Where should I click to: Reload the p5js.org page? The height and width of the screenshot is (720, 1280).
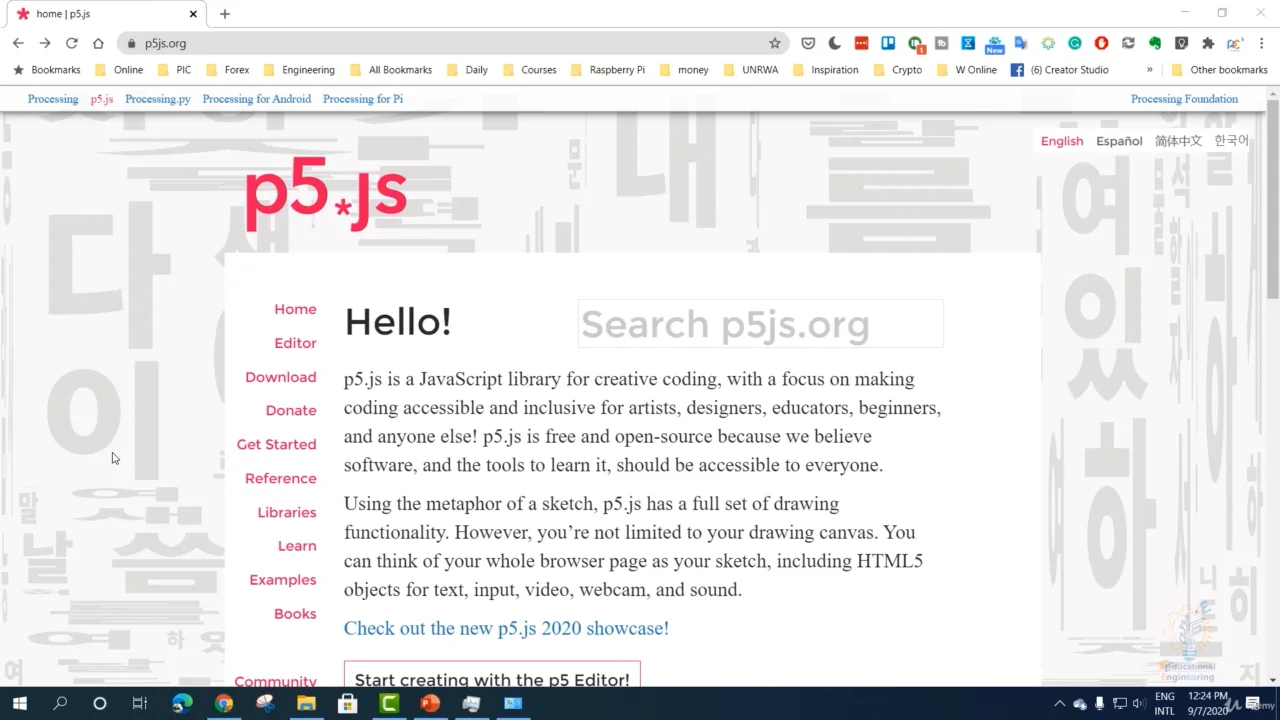tap(72, 43)
